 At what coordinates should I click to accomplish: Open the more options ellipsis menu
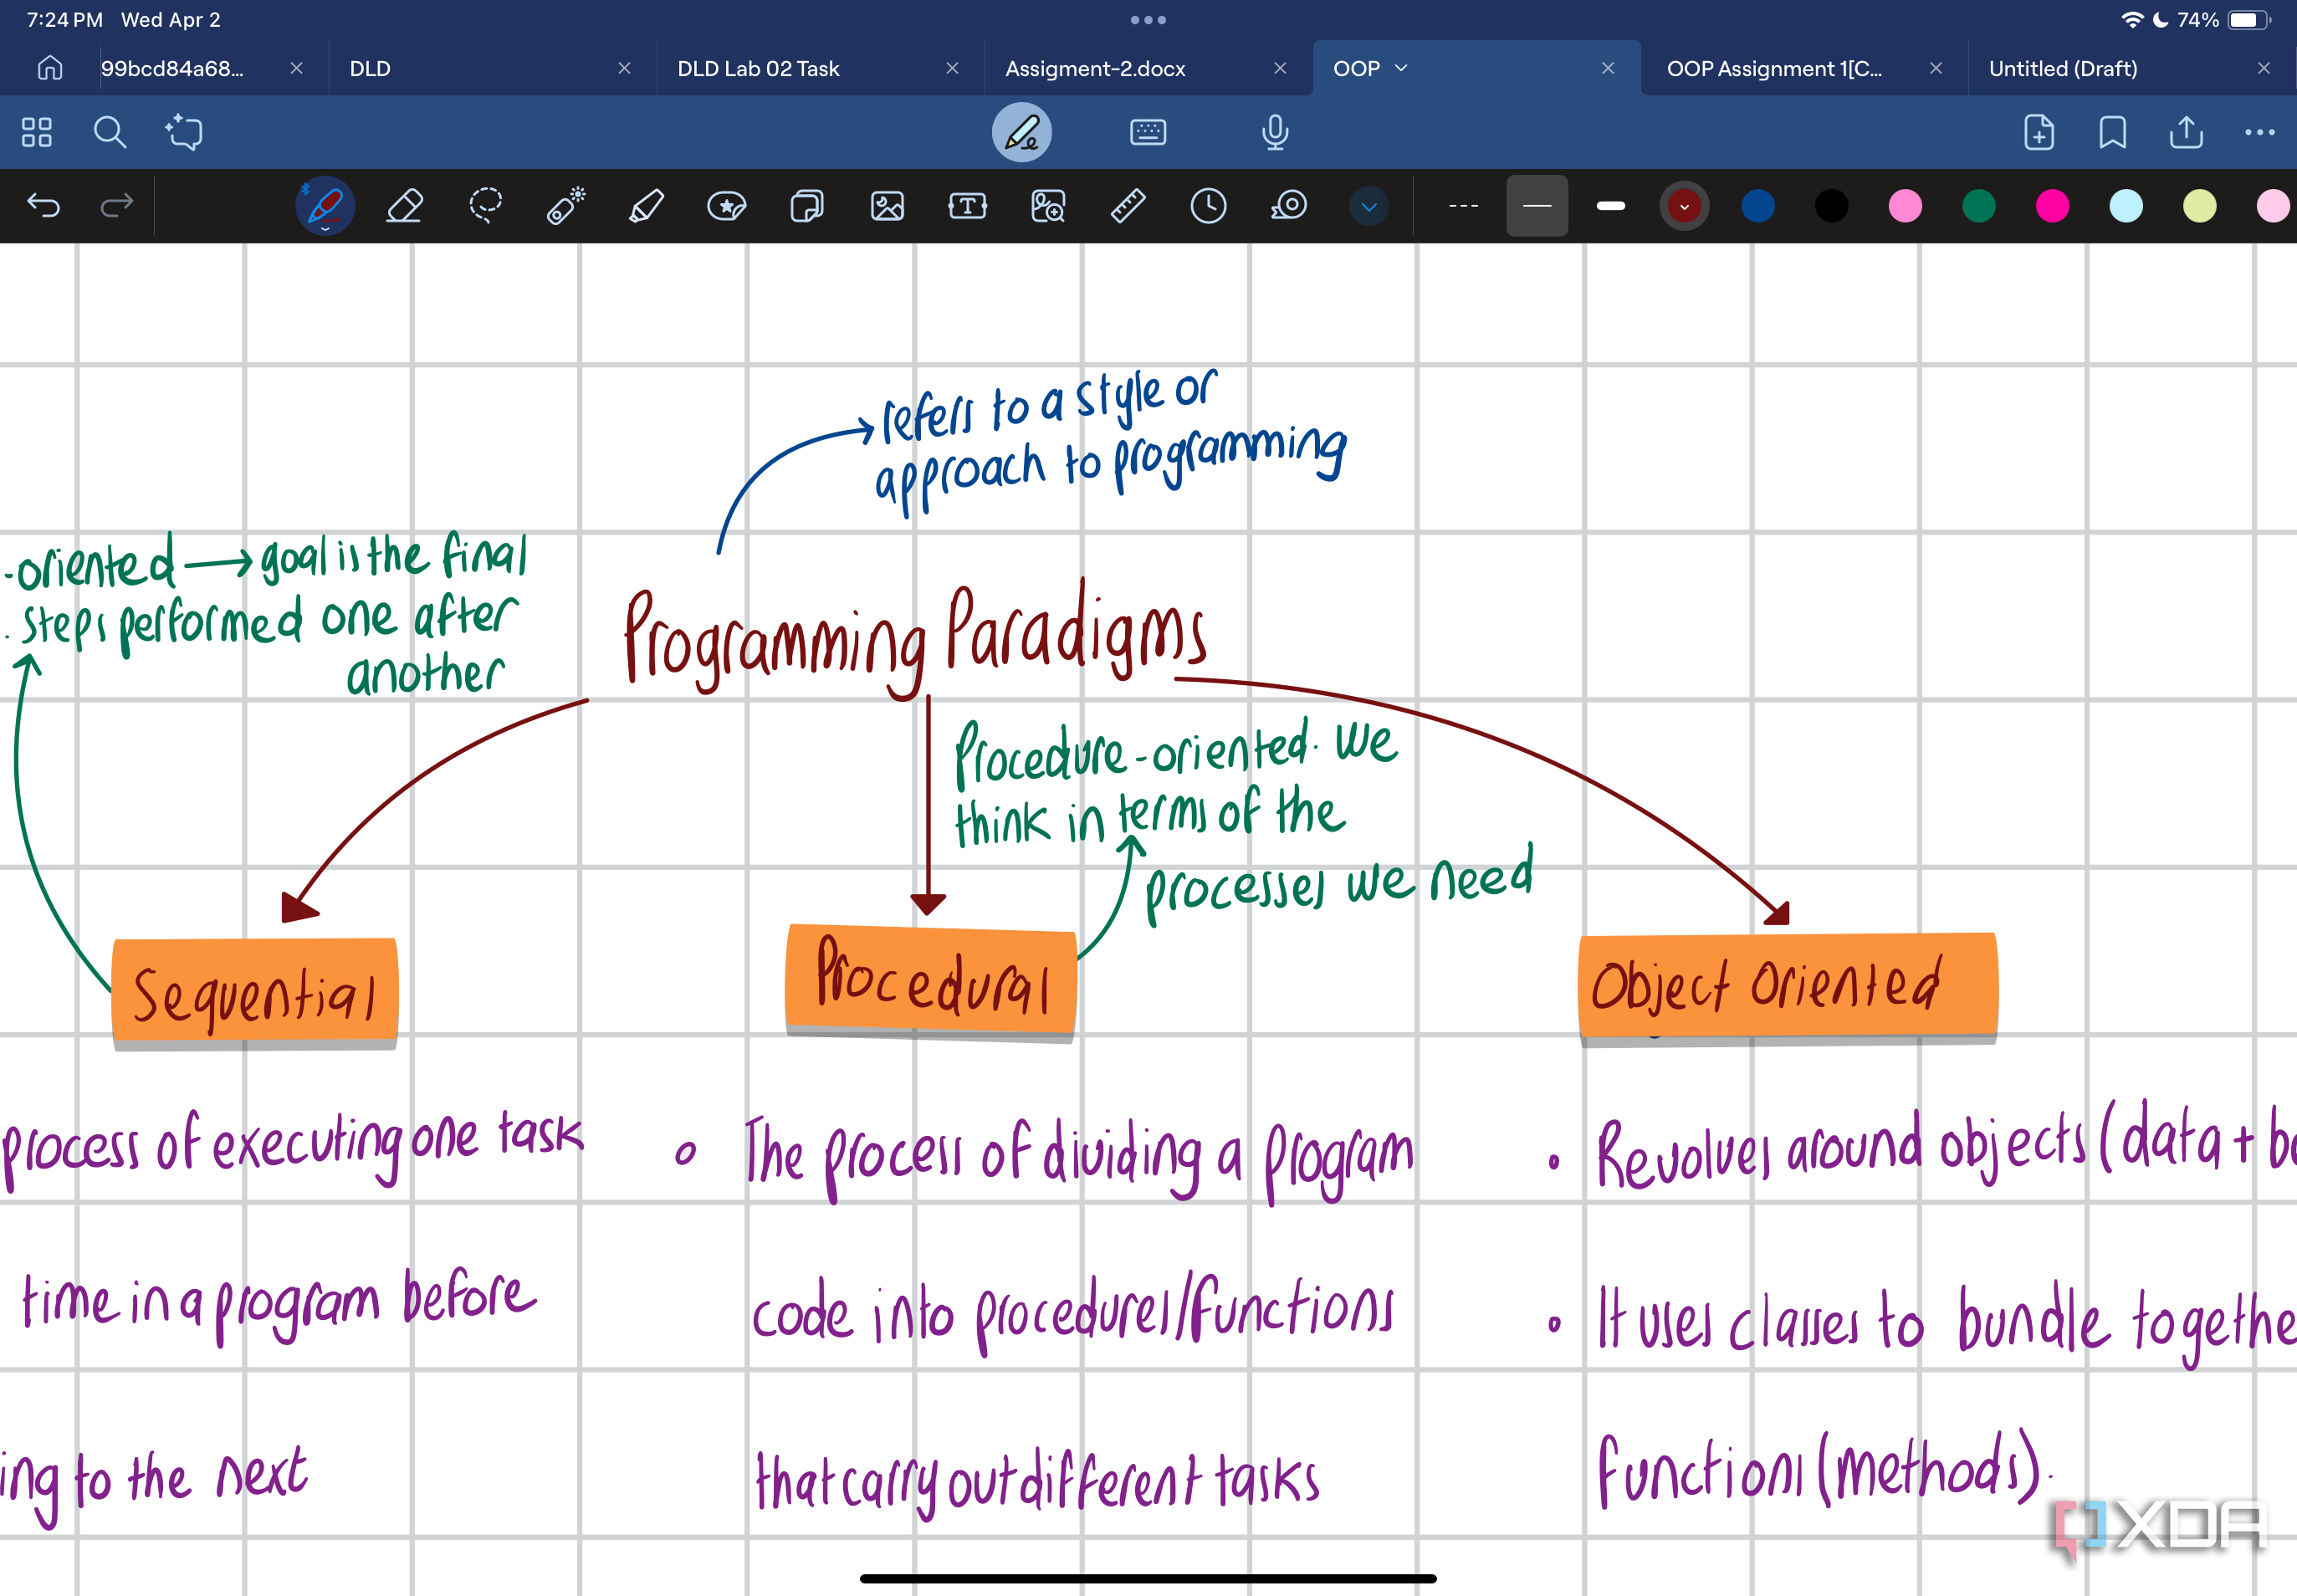click(x=2260, y=132)
